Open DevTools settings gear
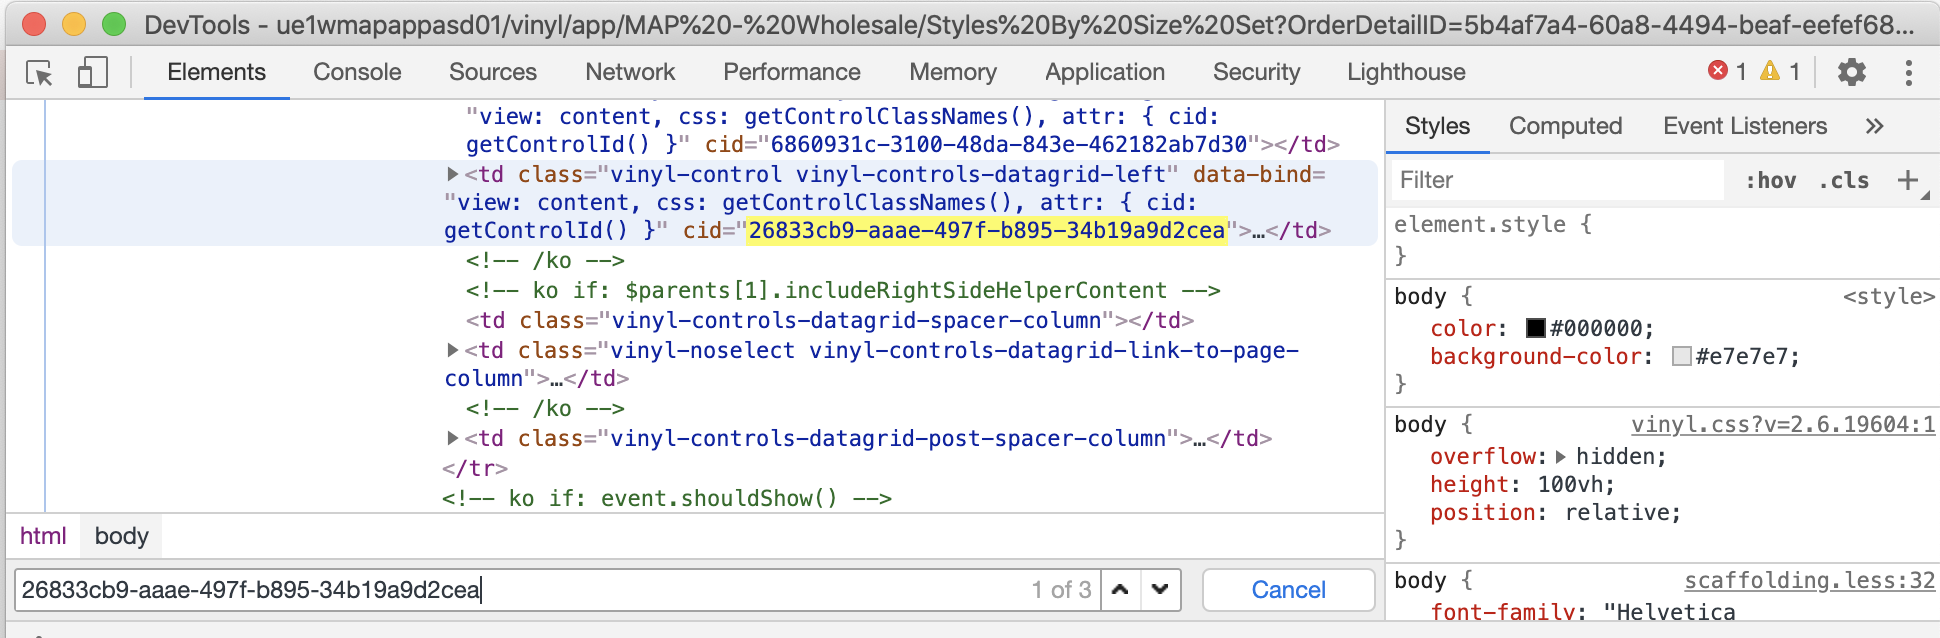 1851,72
